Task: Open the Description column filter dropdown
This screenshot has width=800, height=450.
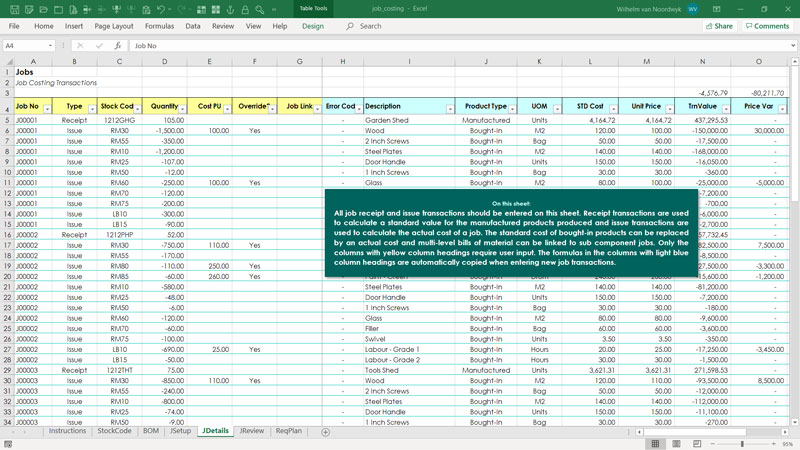Action: [x=450, y=109]
